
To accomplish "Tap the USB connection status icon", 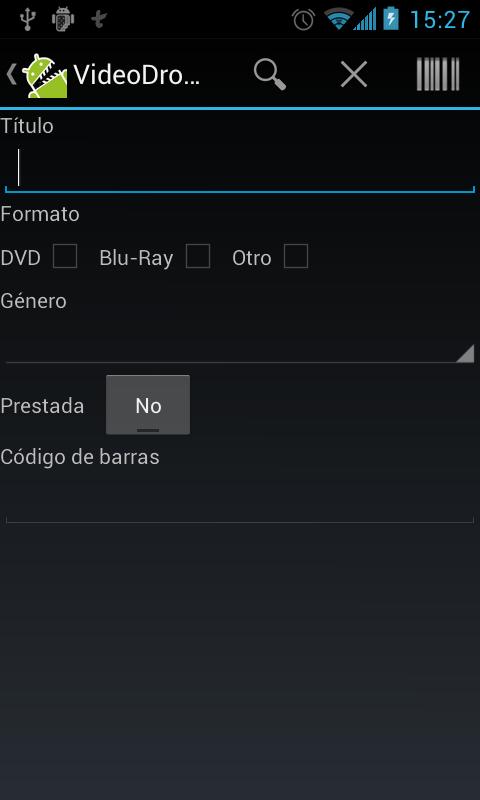I will coord(27,19).
